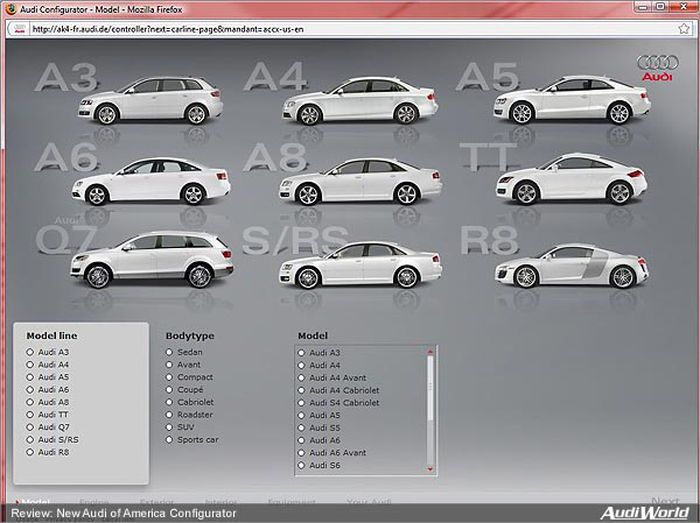This screenshot has height=523, width=700.
Task: Click the Audi site favicon in the address bar
Action: [x=20, y=29]
